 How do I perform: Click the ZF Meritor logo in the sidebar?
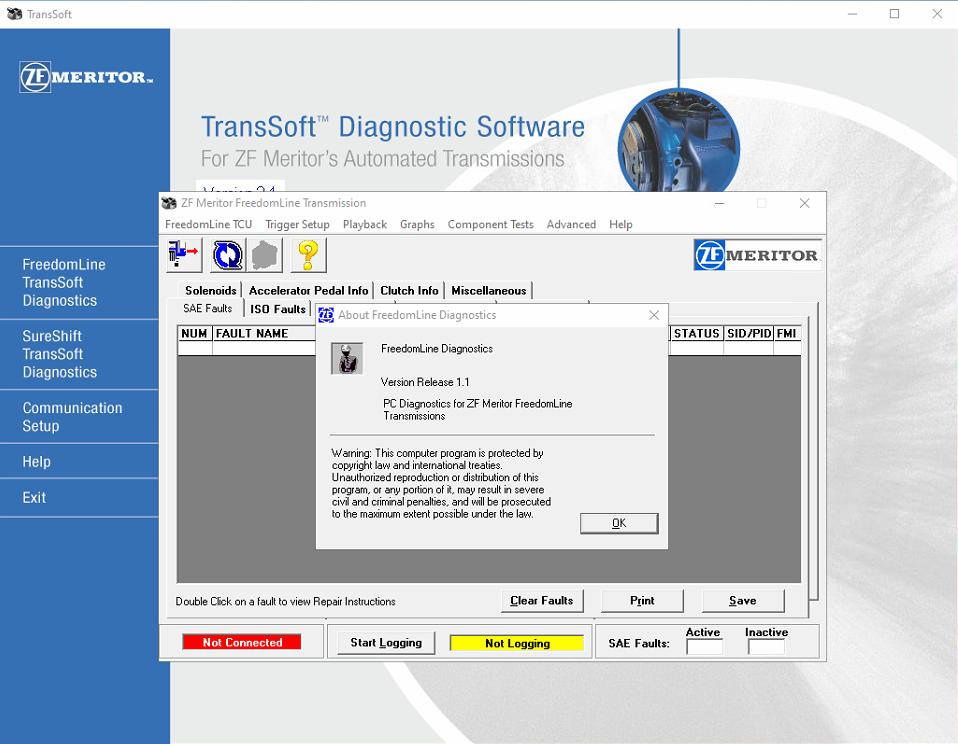tap(84, 75)
